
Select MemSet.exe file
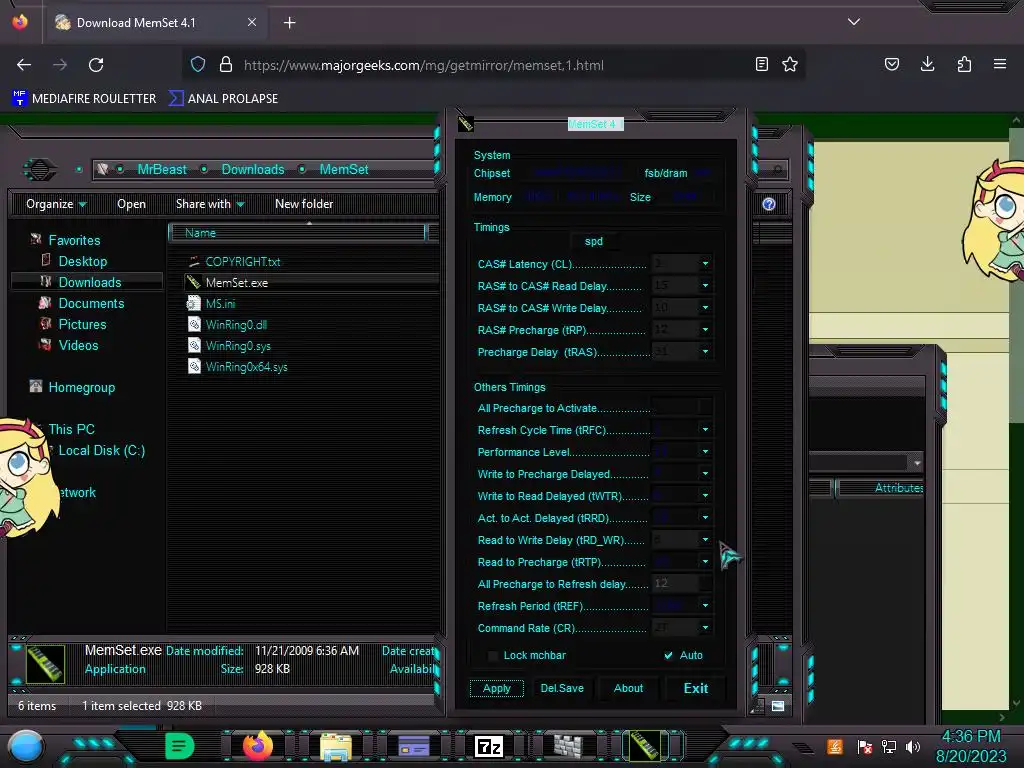point(236,283)
